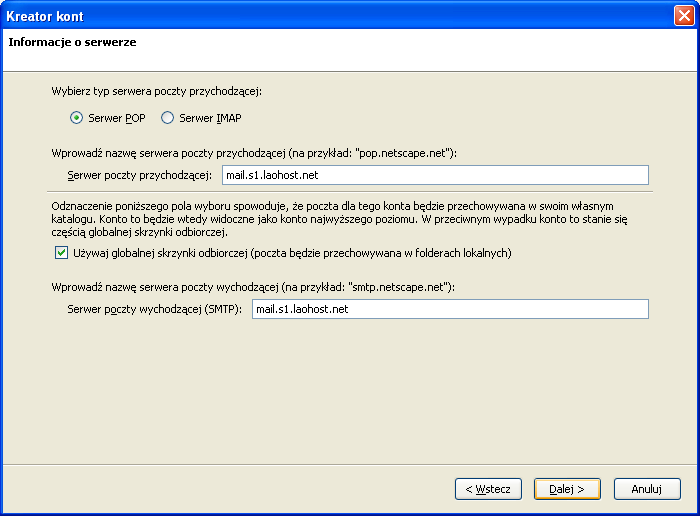
Task: Focus the outgoing SMTP server text field
Action: 450,309
